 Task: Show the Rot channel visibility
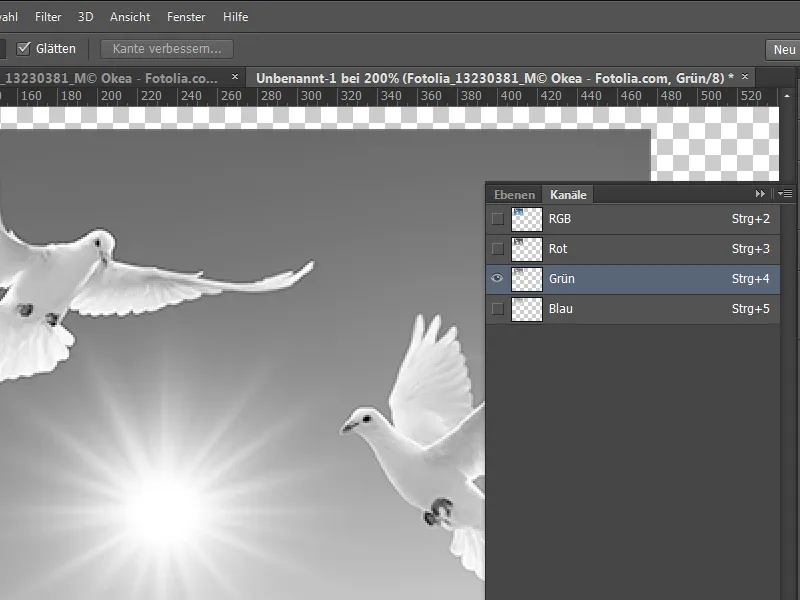click(x=497, y=249)
